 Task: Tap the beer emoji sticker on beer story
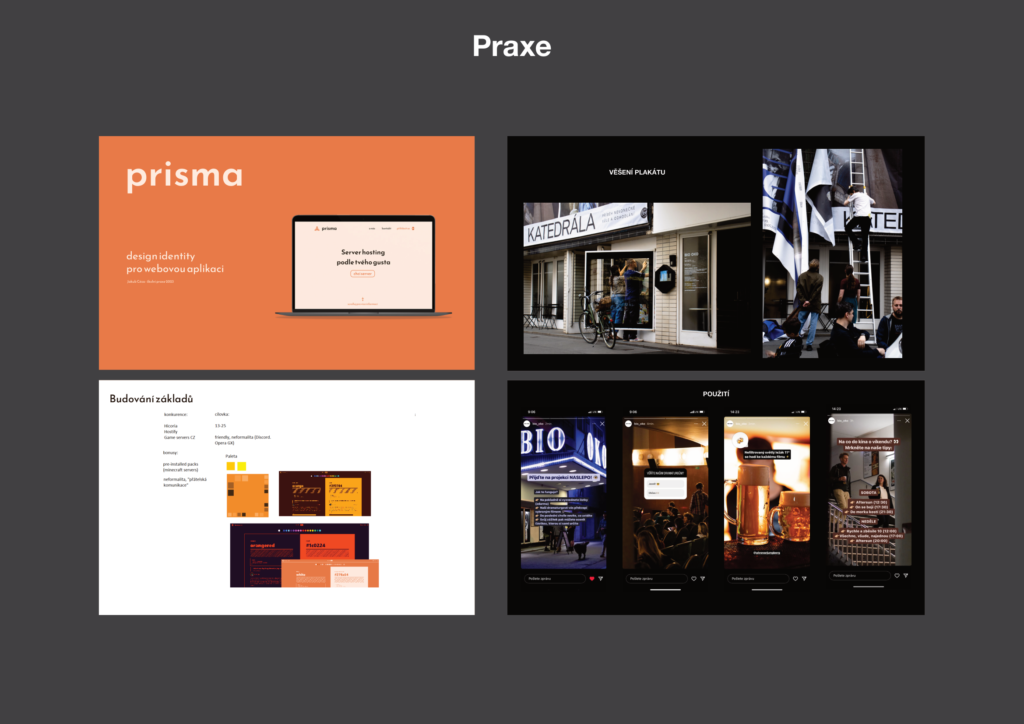739,440
